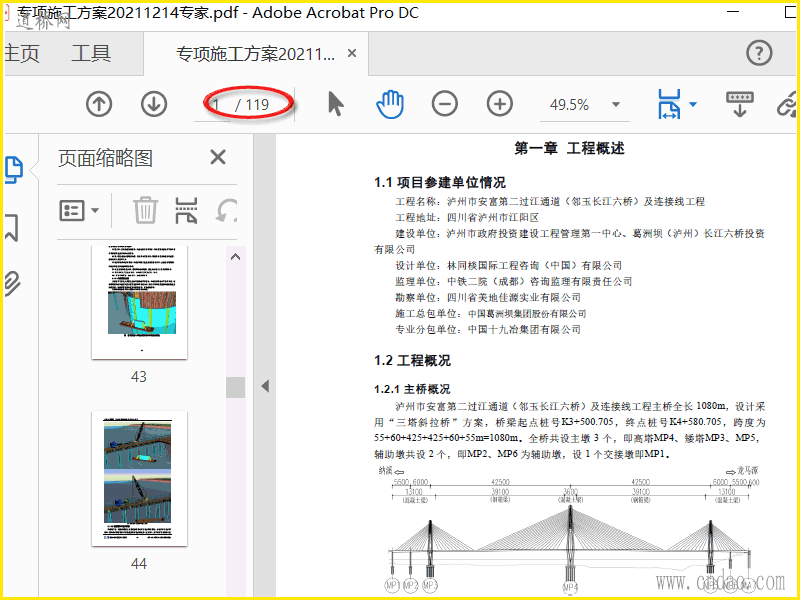The height and width of the screenshot is (600, 800).
Task: Click thumbnail scrollbar up arrow
Action: coord(235,257)
